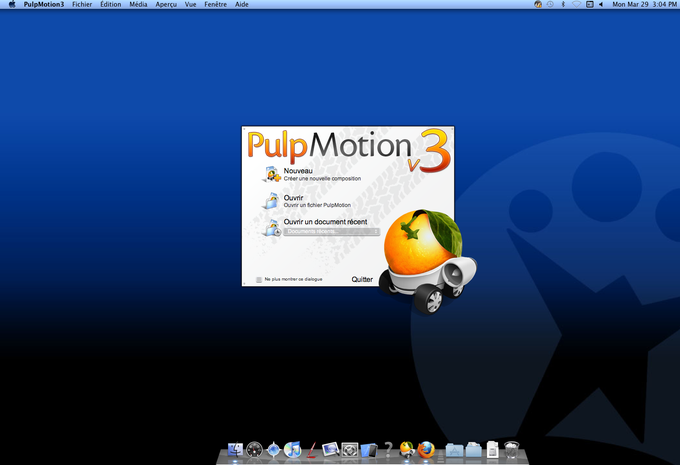Open the PulpMotion3 application menu

(44, 4)
